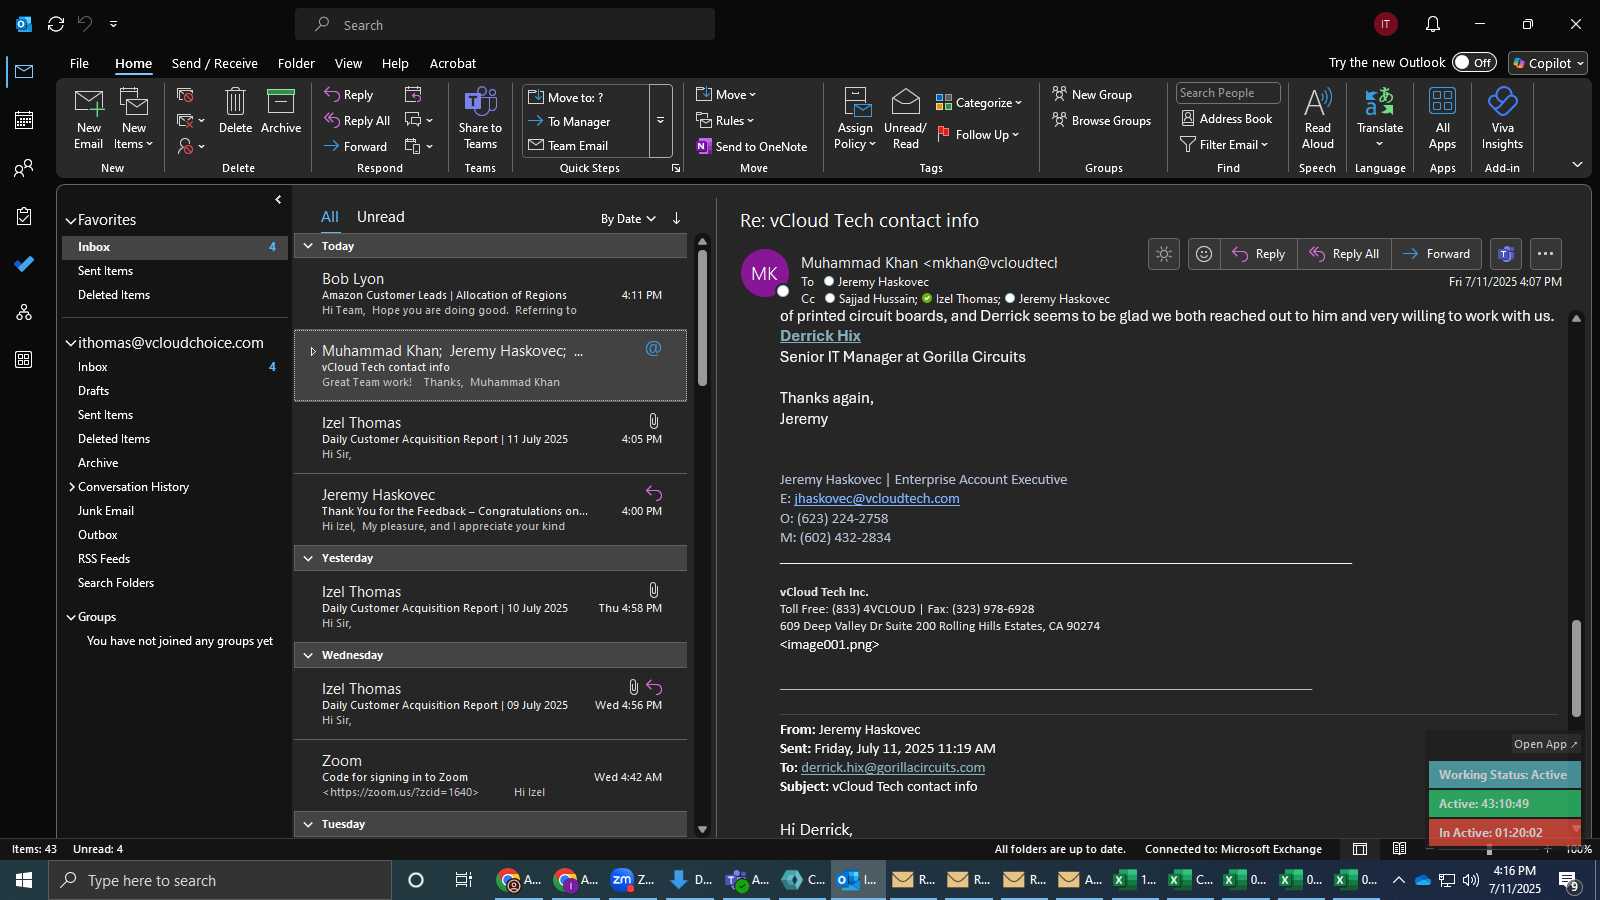
Task: Open the derrick.hix@gorillacircuits.com link
Action: click(893, 767)
